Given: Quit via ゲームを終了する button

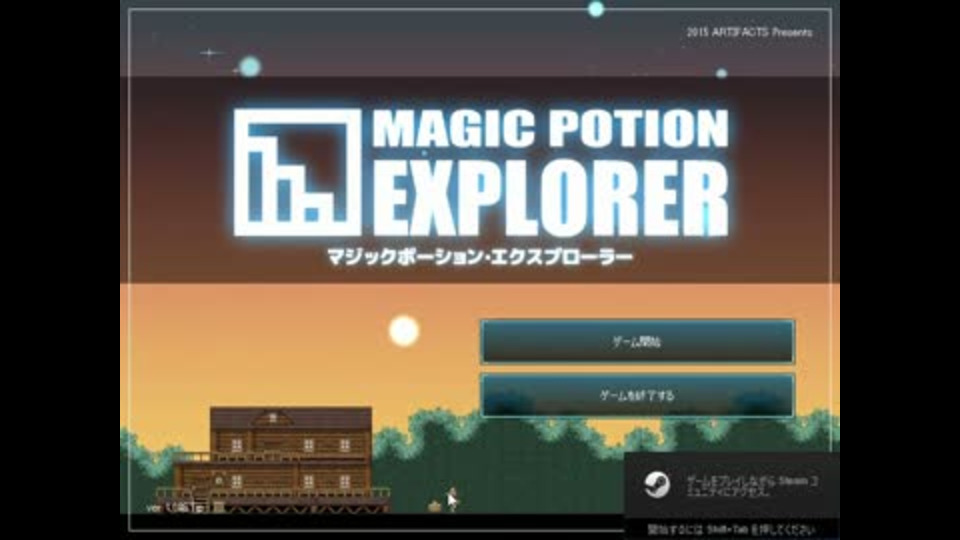Looking at the screenshot, I should pos(637,396).
